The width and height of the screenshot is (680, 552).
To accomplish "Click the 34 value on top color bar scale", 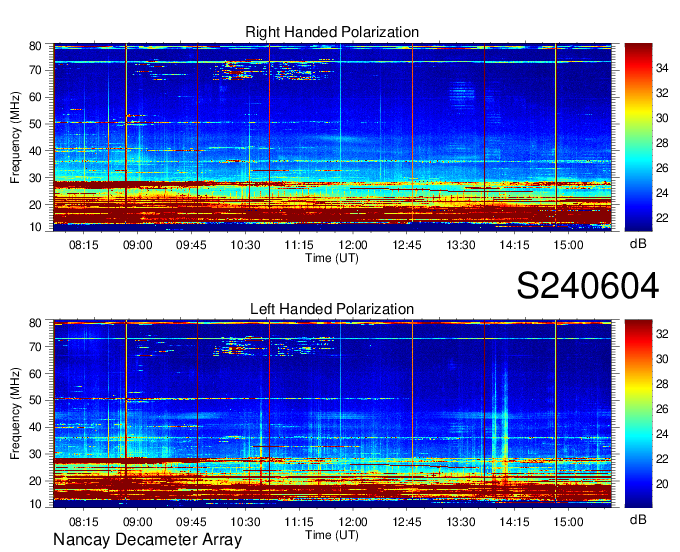I will pos(662,68).
